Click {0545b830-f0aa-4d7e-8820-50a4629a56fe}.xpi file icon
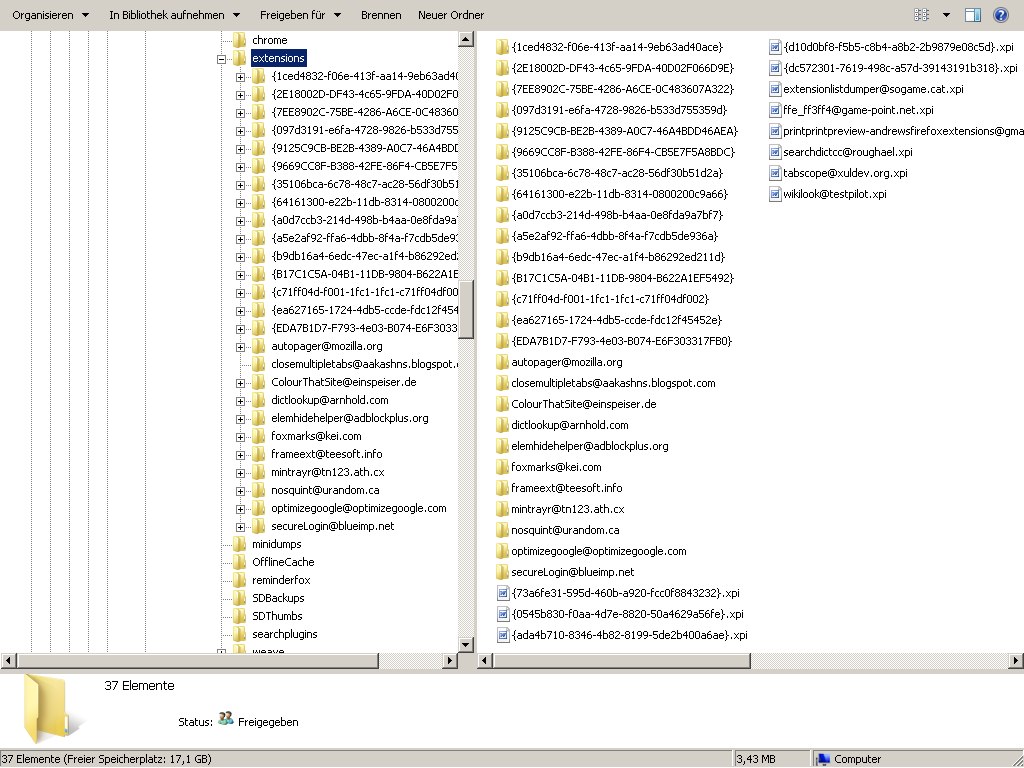This screenshot has width=1024, height=768. (x=503, y=614)
